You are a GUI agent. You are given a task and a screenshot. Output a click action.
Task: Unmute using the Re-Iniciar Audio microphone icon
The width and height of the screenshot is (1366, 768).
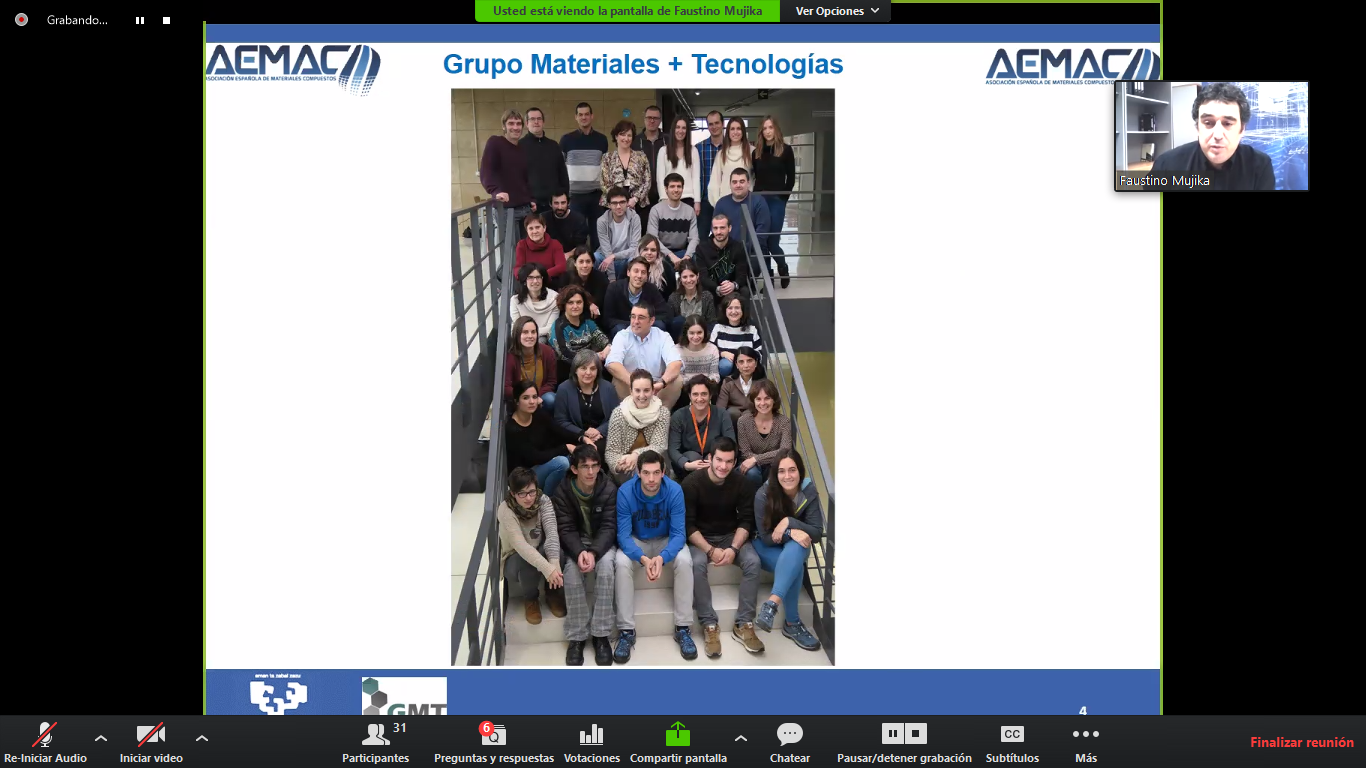[x=44, y=735]
